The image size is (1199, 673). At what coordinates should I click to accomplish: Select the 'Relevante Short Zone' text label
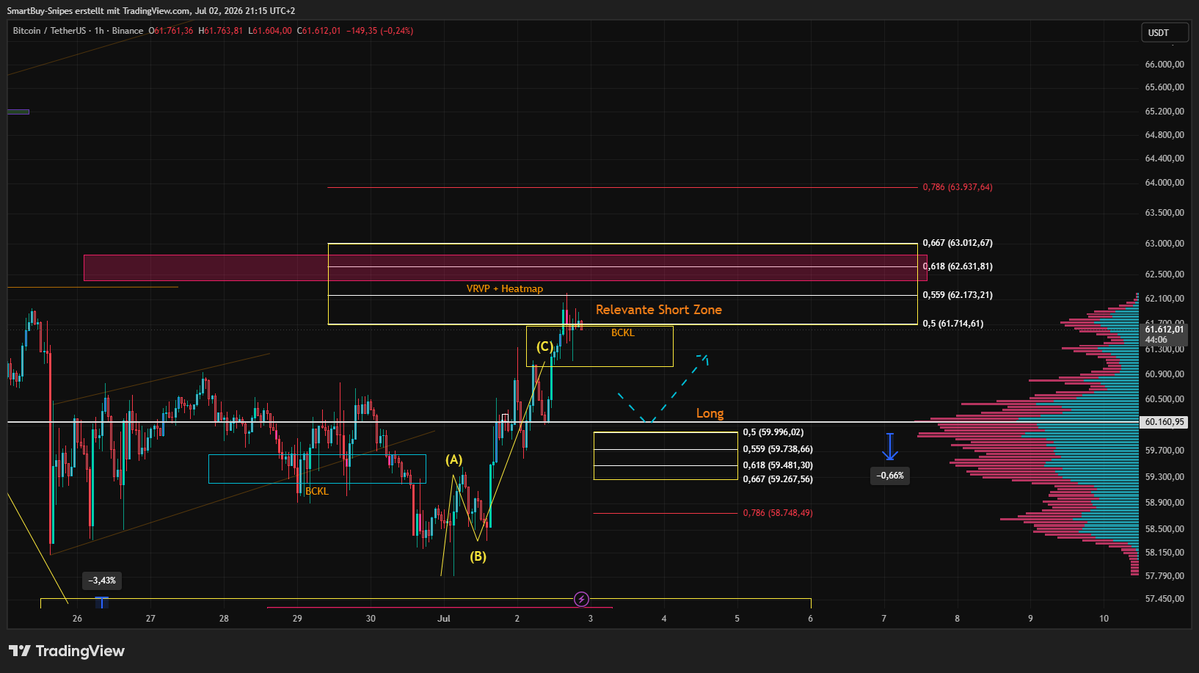click(658, 310)
